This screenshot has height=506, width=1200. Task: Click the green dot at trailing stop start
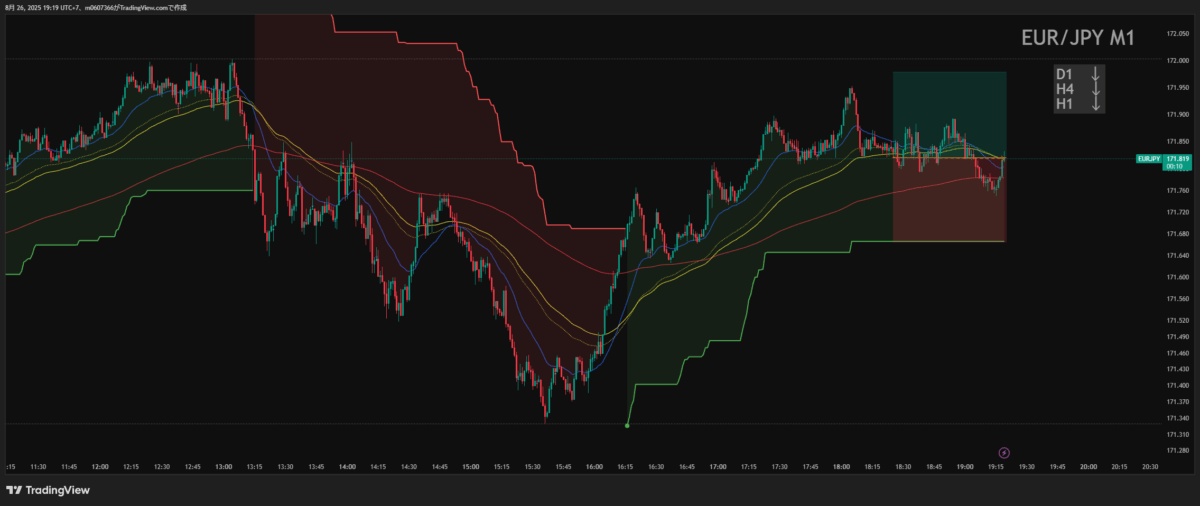point(627,426)
